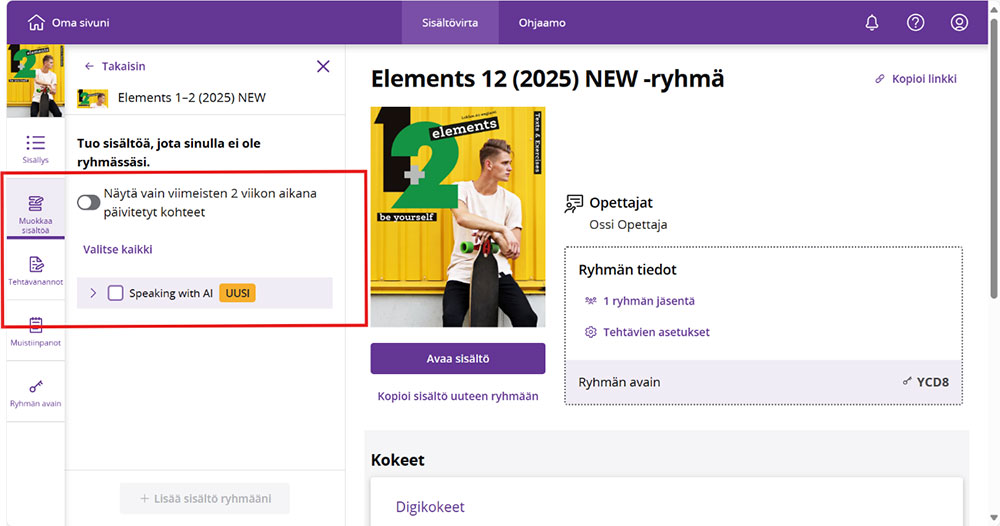Switch to the Sisältövirta tab
Image resolution: width=1000 pixels, height=526 pixels.
click(x=450, y=22)
